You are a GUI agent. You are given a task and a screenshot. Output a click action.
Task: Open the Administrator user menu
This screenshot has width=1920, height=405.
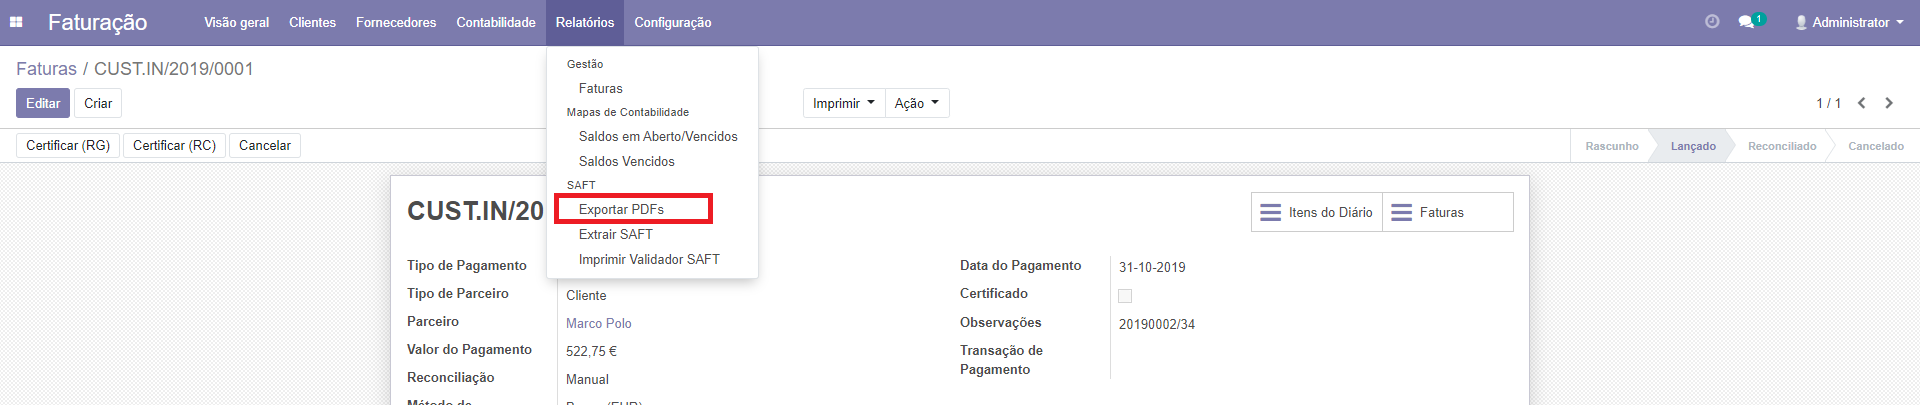click(1849, 22)
